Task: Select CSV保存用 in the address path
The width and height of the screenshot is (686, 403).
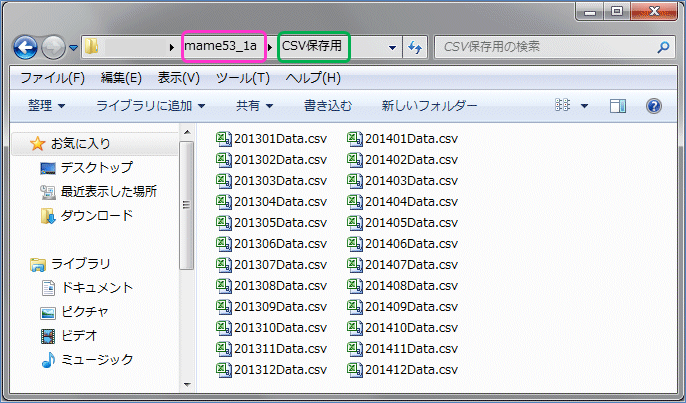Action: 312,46
